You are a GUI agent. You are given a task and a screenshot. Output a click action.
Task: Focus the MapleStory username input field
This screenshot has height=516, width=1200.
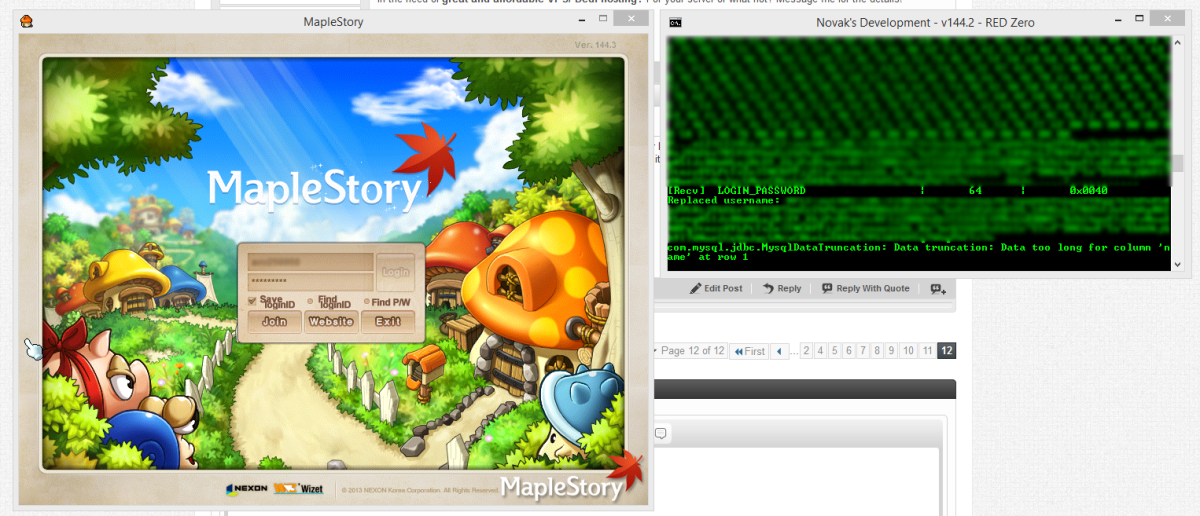tap(310, 261)
